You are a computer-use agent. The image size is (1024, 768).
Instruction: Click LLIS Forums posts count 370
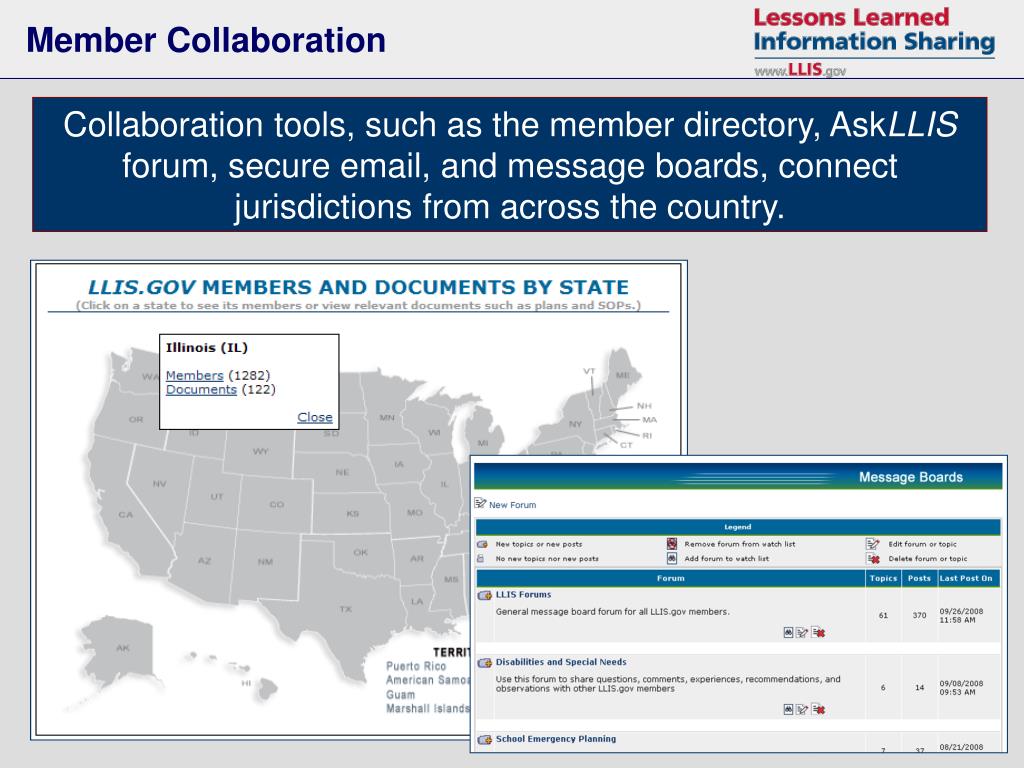920,615
